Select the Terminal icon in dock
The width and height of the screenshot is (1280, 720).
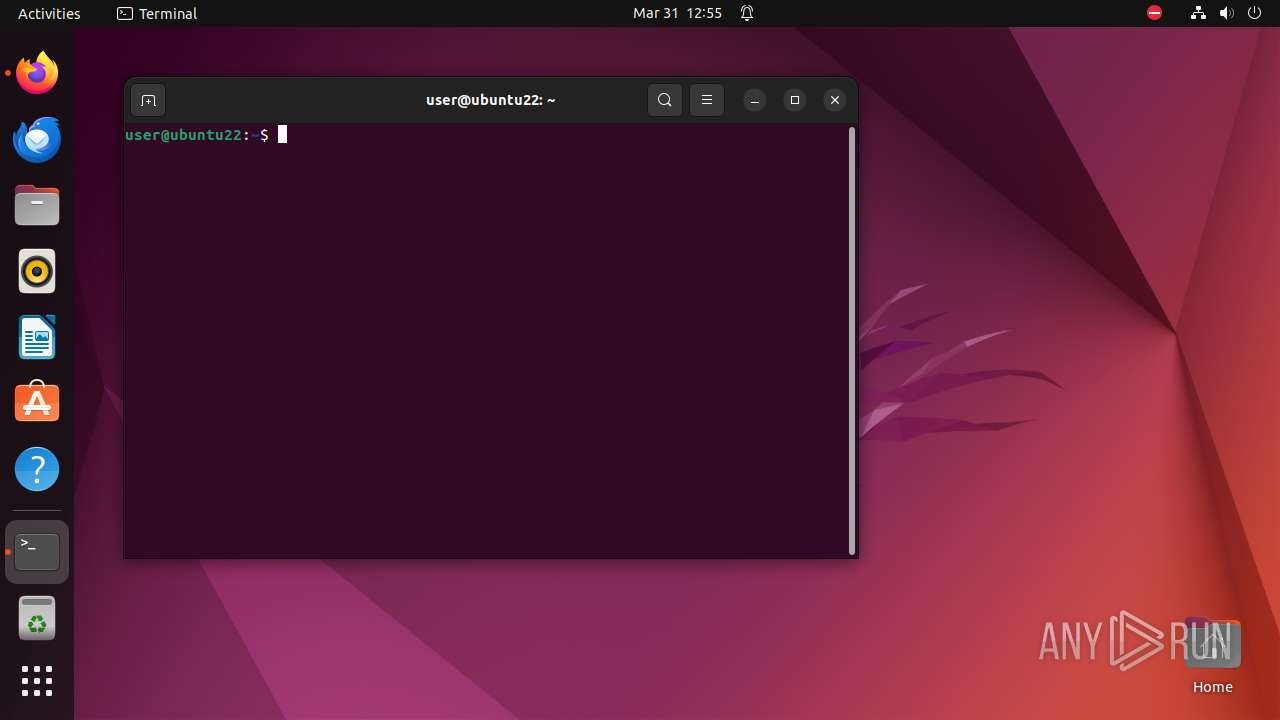pyautogui.click(x=37, y=552)
